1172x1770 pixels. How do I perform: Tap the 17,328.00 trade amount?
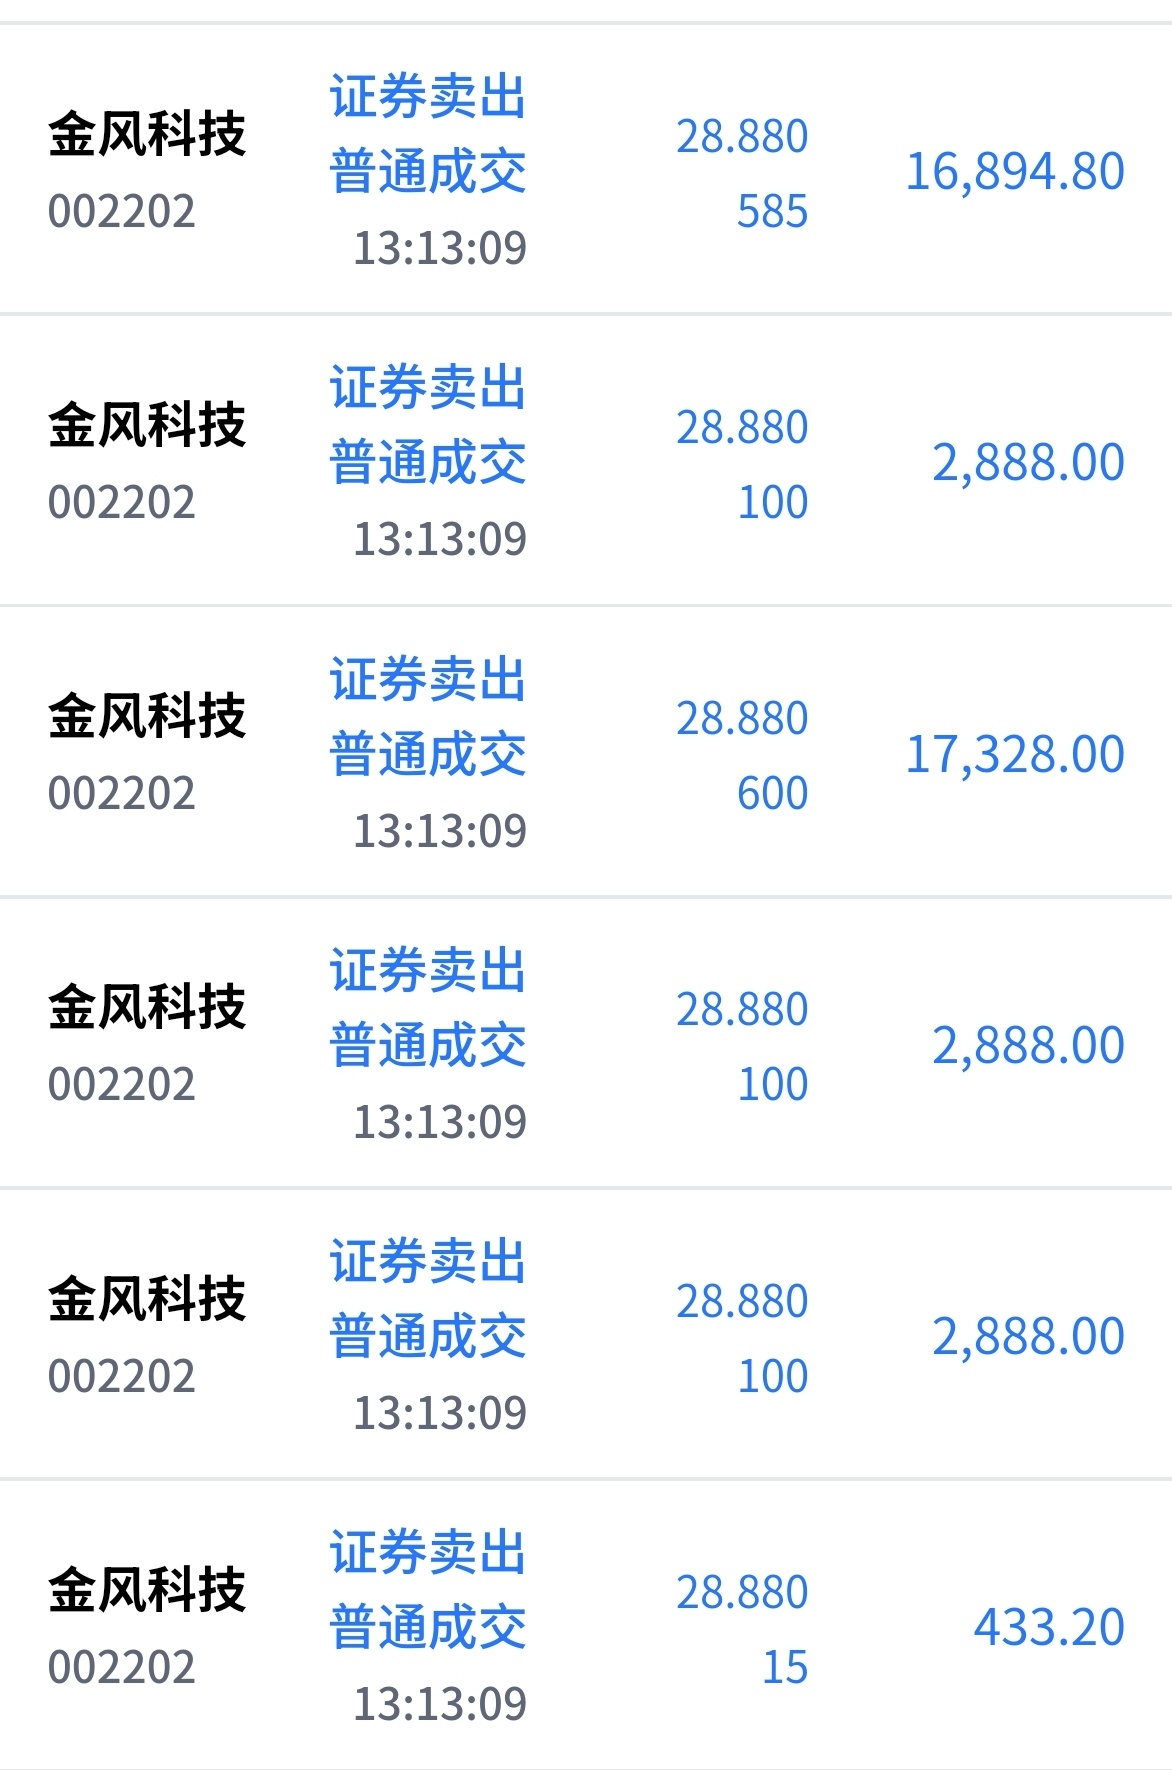pyautogui.click(x=1014, y=754)
